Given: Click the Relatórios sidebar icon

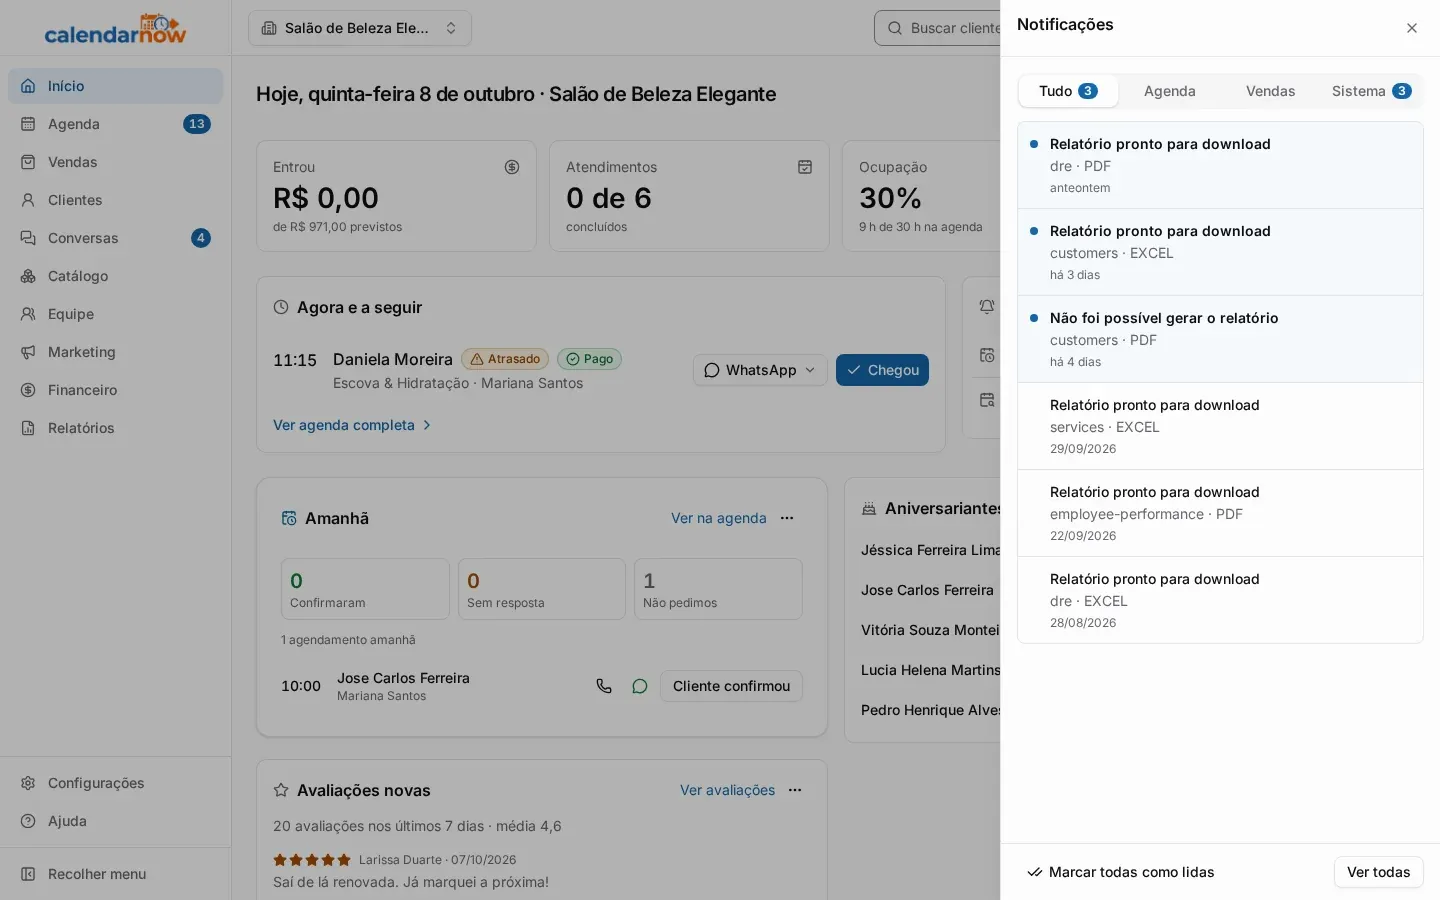Looking at the screenshot, I should tap(28, 428).
